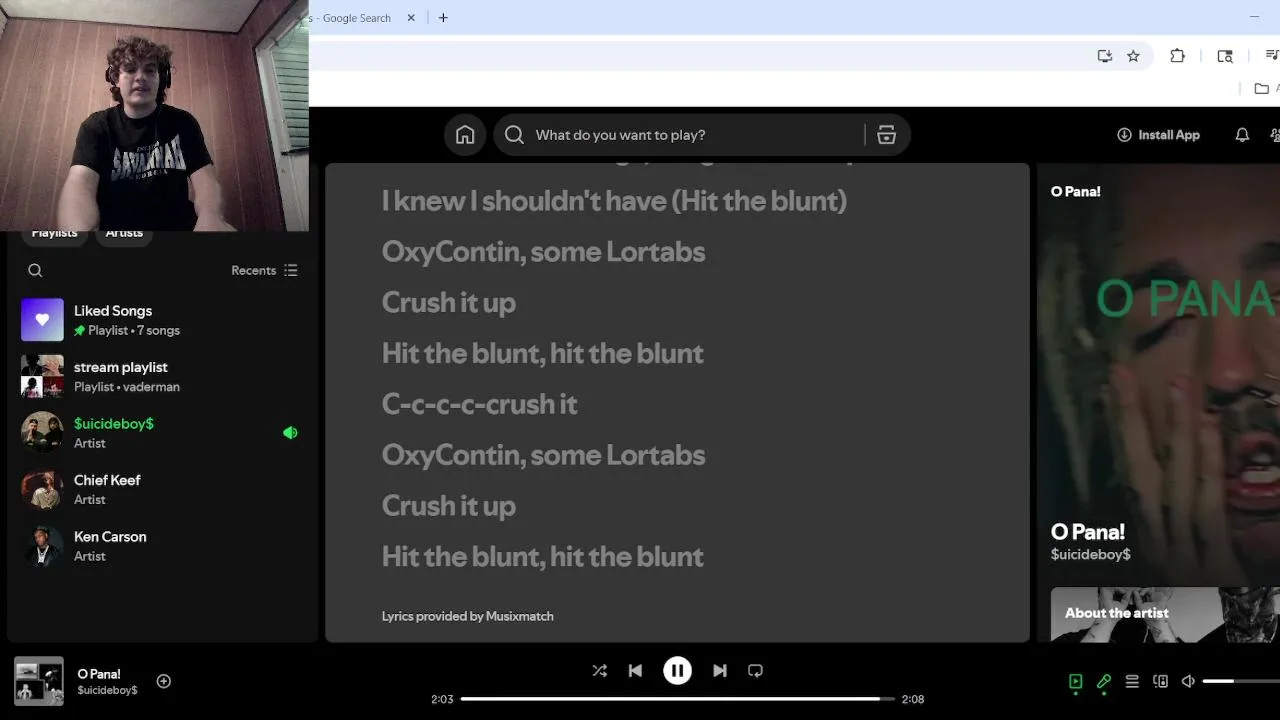Open the tab search icon in Chrome
The width and height of the screenshot is (1280, 720).
tap(1225, 56)
